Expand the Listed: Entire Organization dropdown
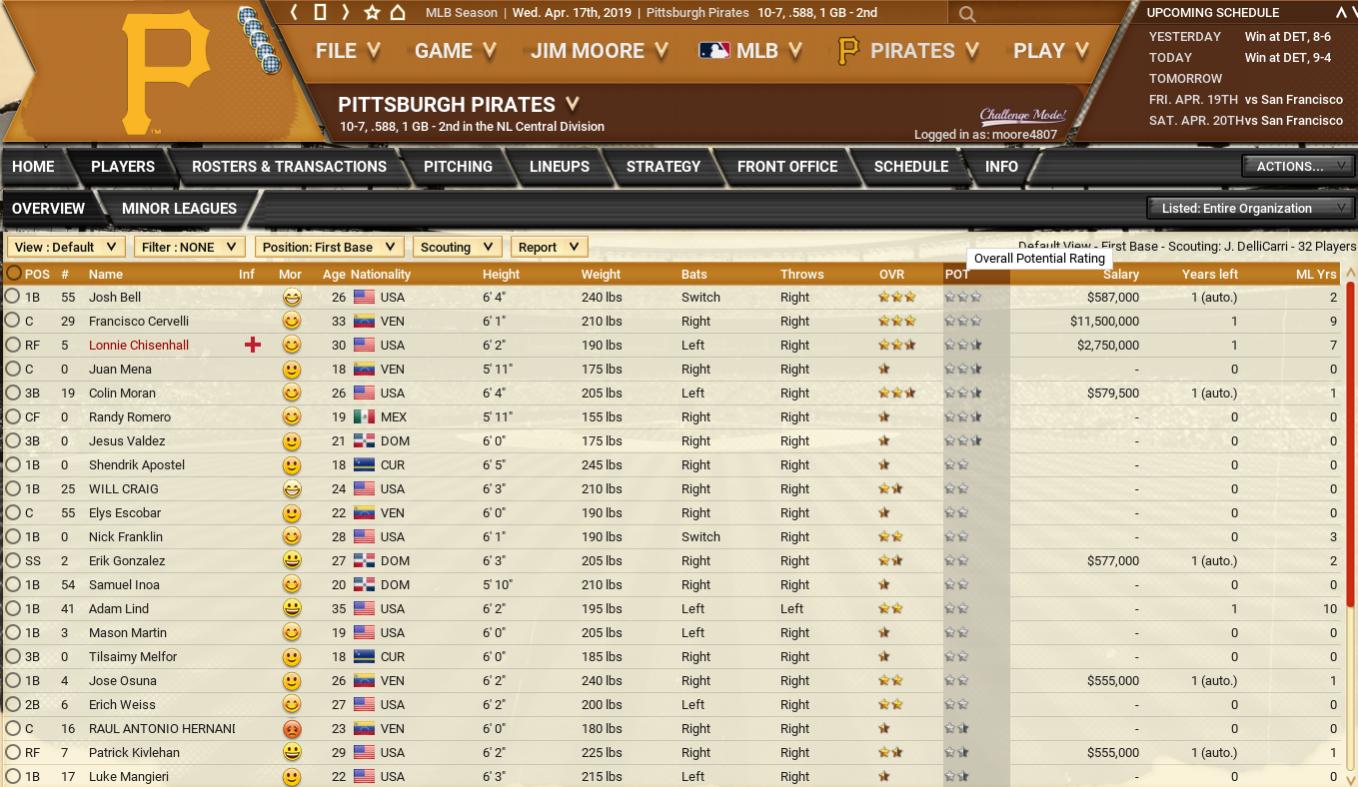Image resolution: width=1358 pixels, height=787 pixels. coord(1250,208)
